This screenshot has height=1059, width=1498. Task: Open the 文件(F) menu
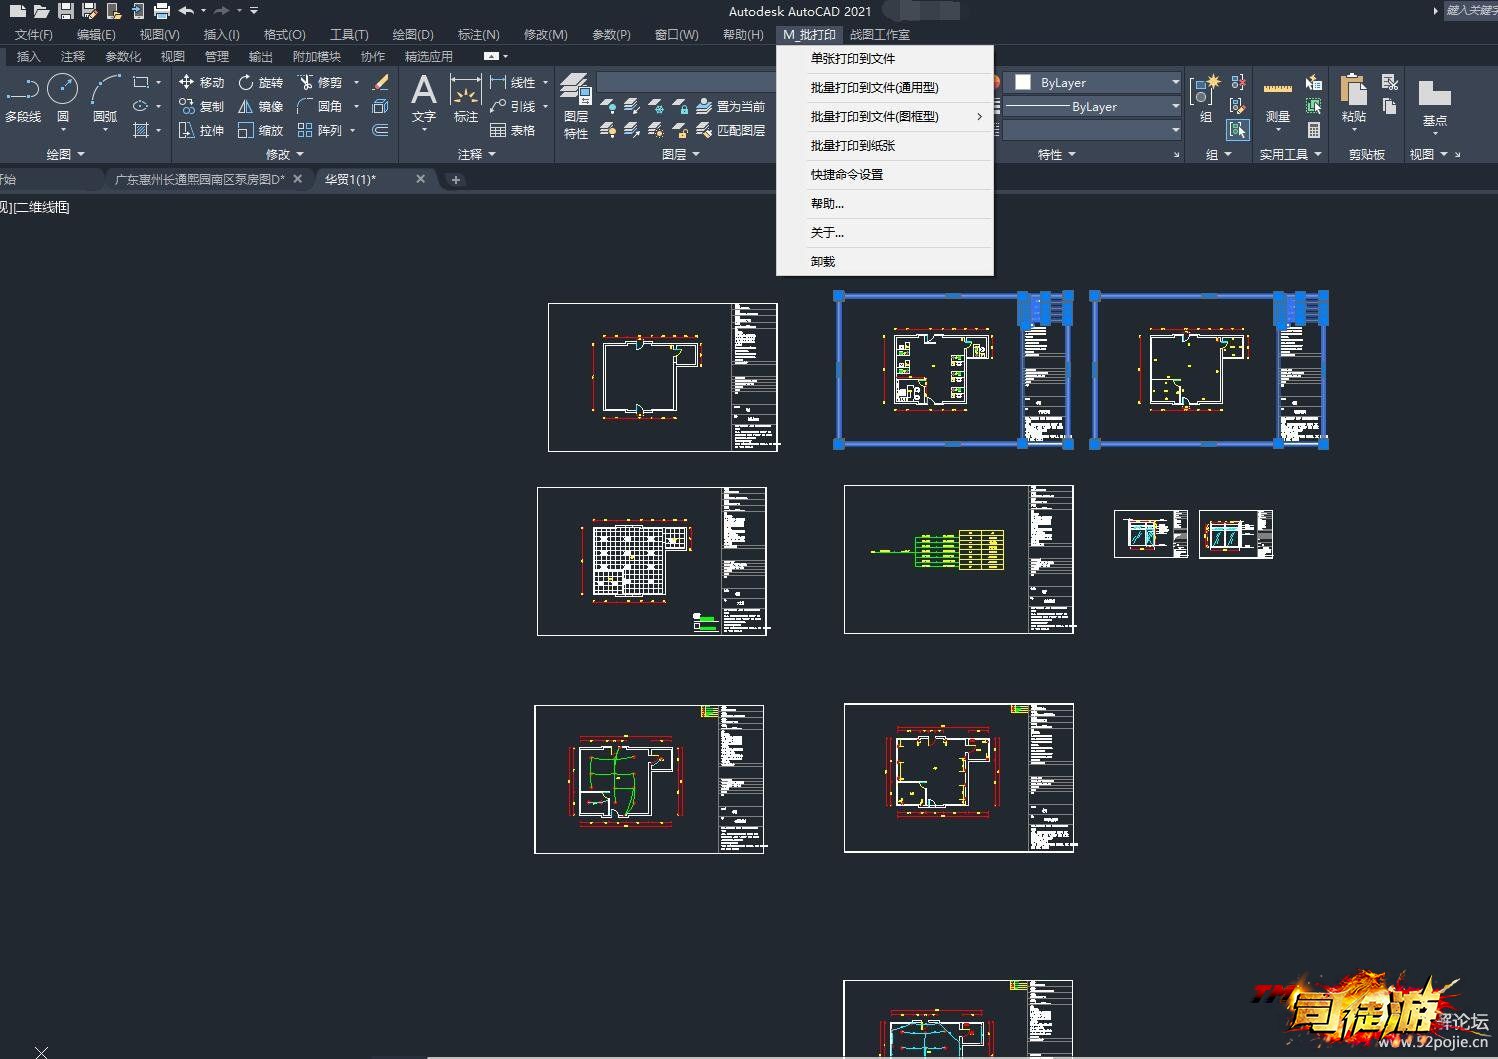pos(34,34)
